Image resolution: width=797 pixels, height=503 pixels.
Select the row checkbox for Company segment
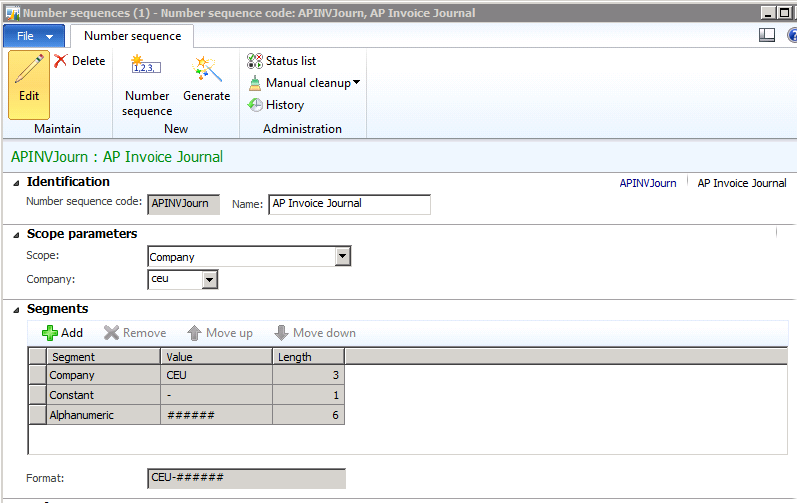coord(37,376)
